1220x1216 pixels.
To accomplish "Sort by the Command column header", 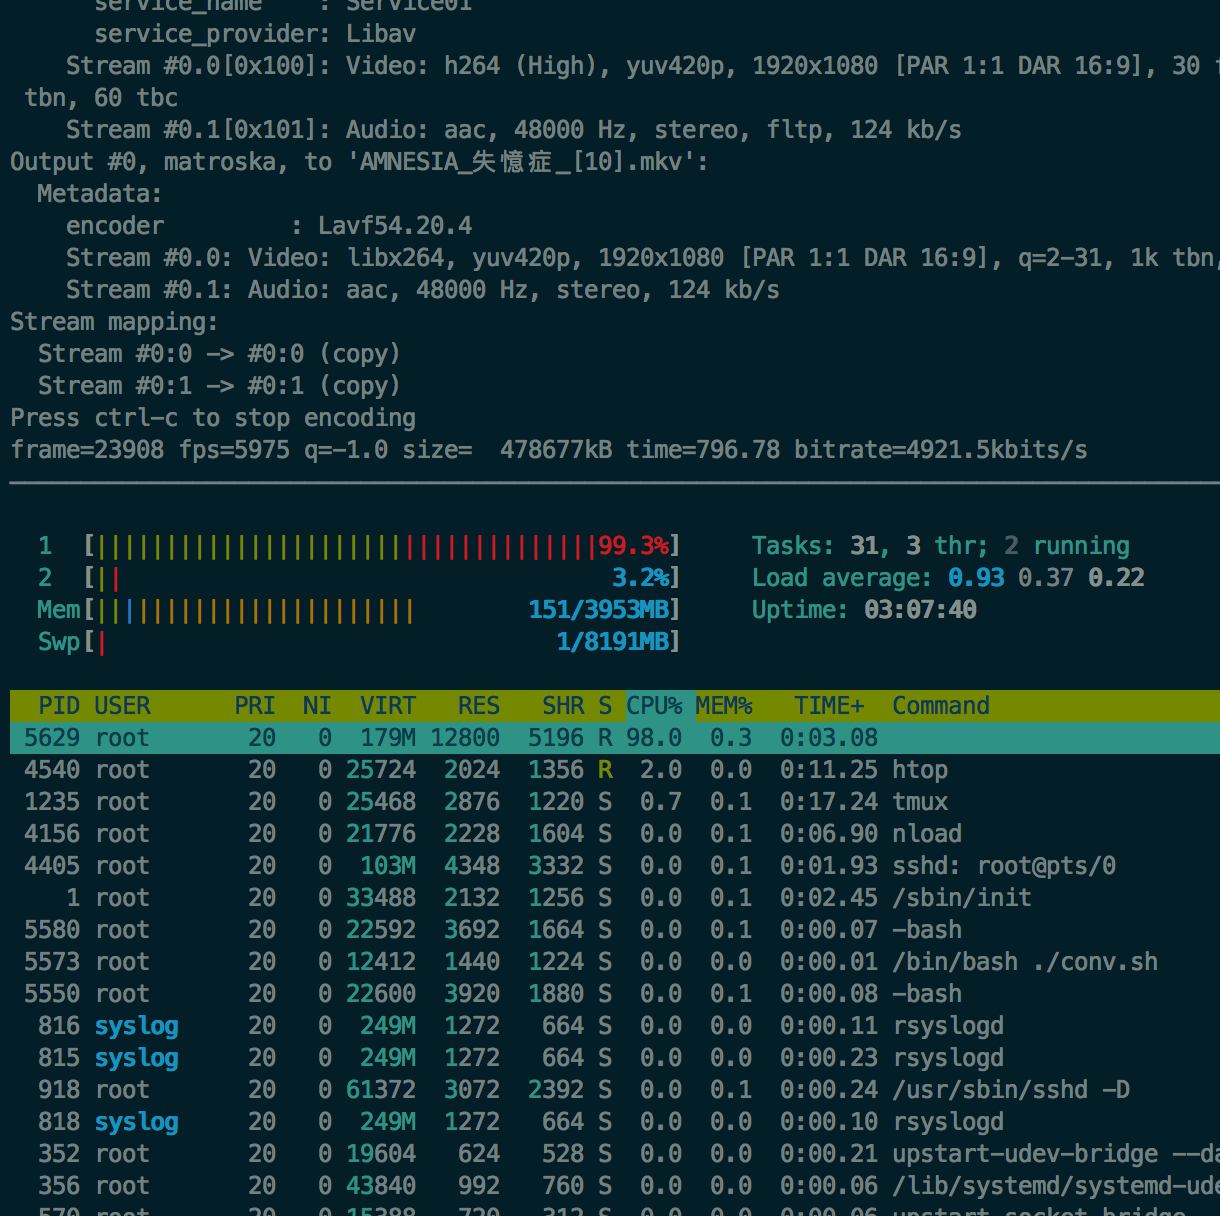I will tap(941, 706).
